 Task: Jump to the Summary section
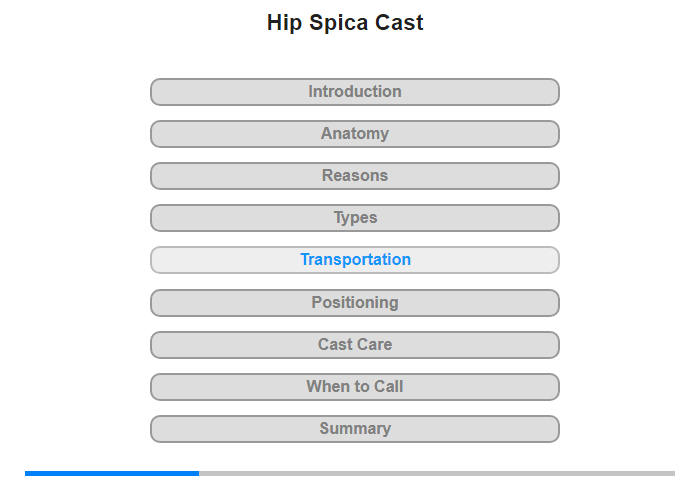[355, 429]
